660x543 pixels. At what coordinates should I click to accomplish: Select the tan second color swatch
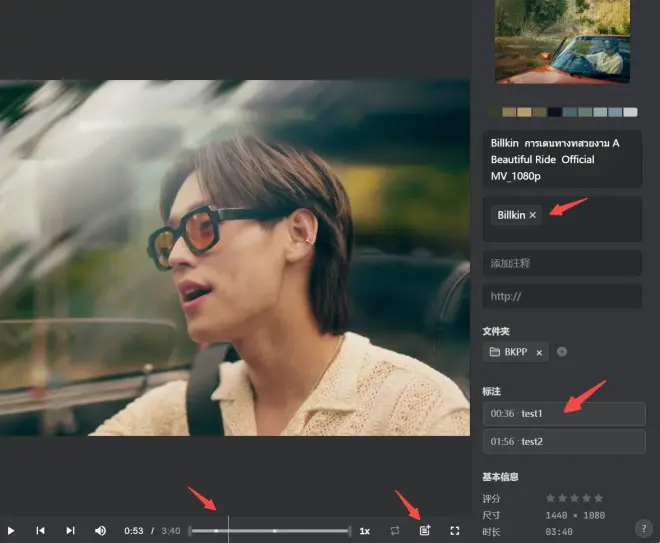point(509,112)
